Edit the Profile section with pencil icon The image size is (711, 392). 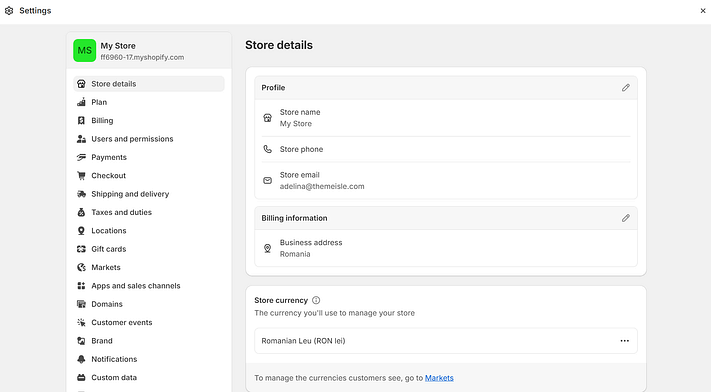tap(625, 88)
